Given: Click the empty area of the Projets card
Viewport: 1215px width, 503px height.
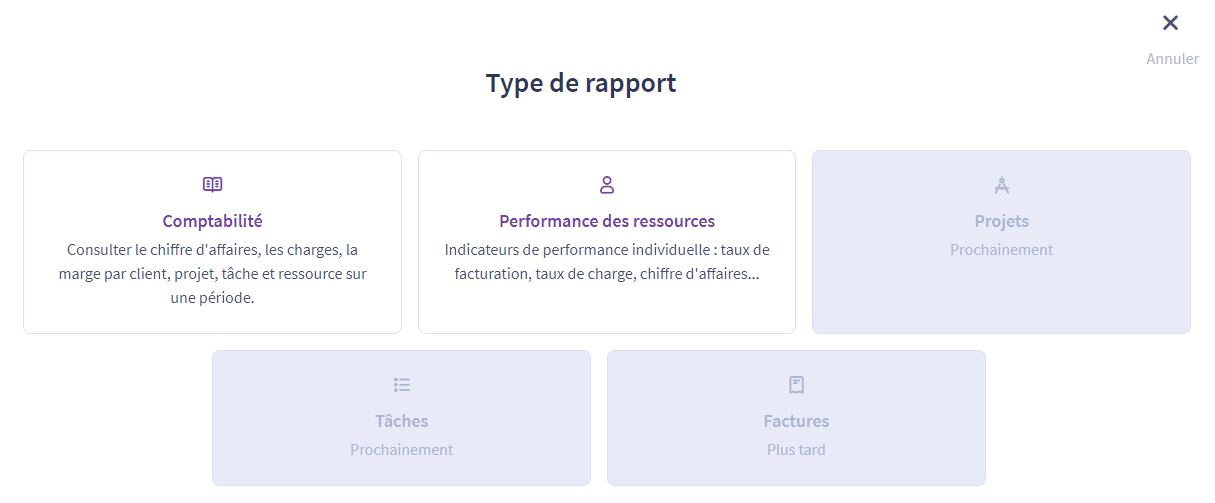Looking at the screenshot, I should coord(1001,295).
